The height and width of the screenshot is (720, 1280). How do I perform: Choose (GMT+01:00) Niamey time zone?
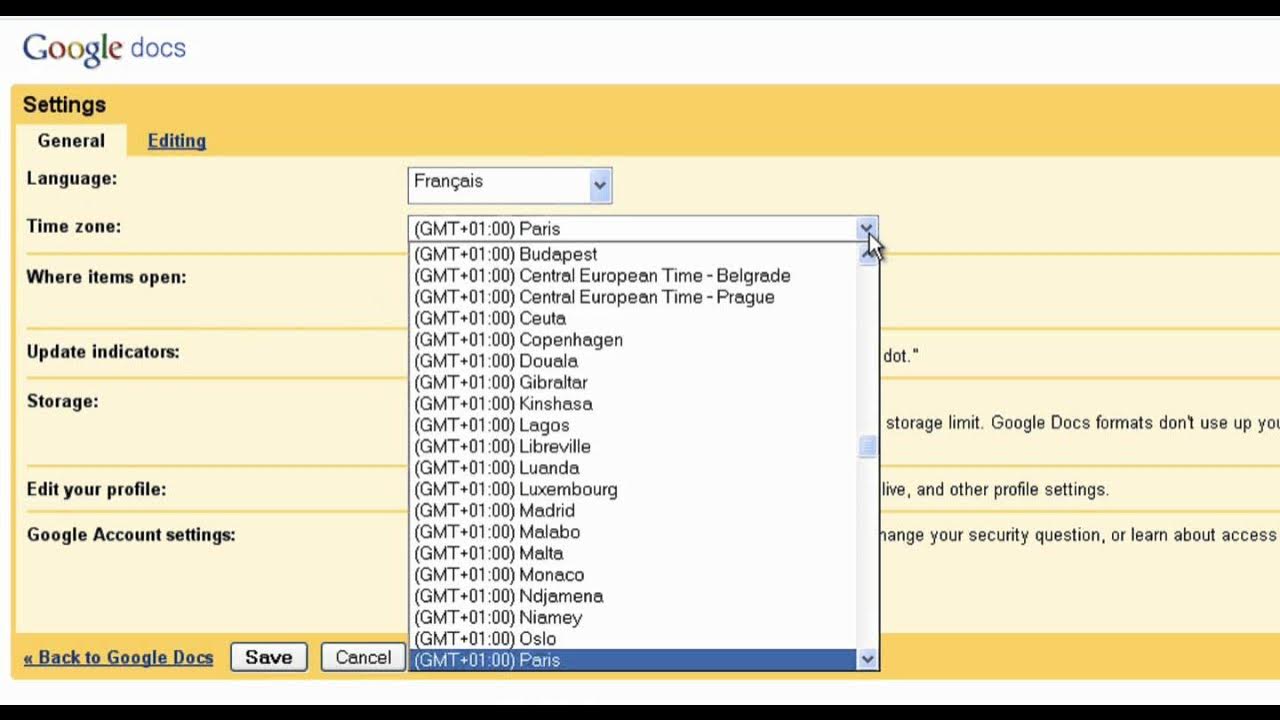633,617
